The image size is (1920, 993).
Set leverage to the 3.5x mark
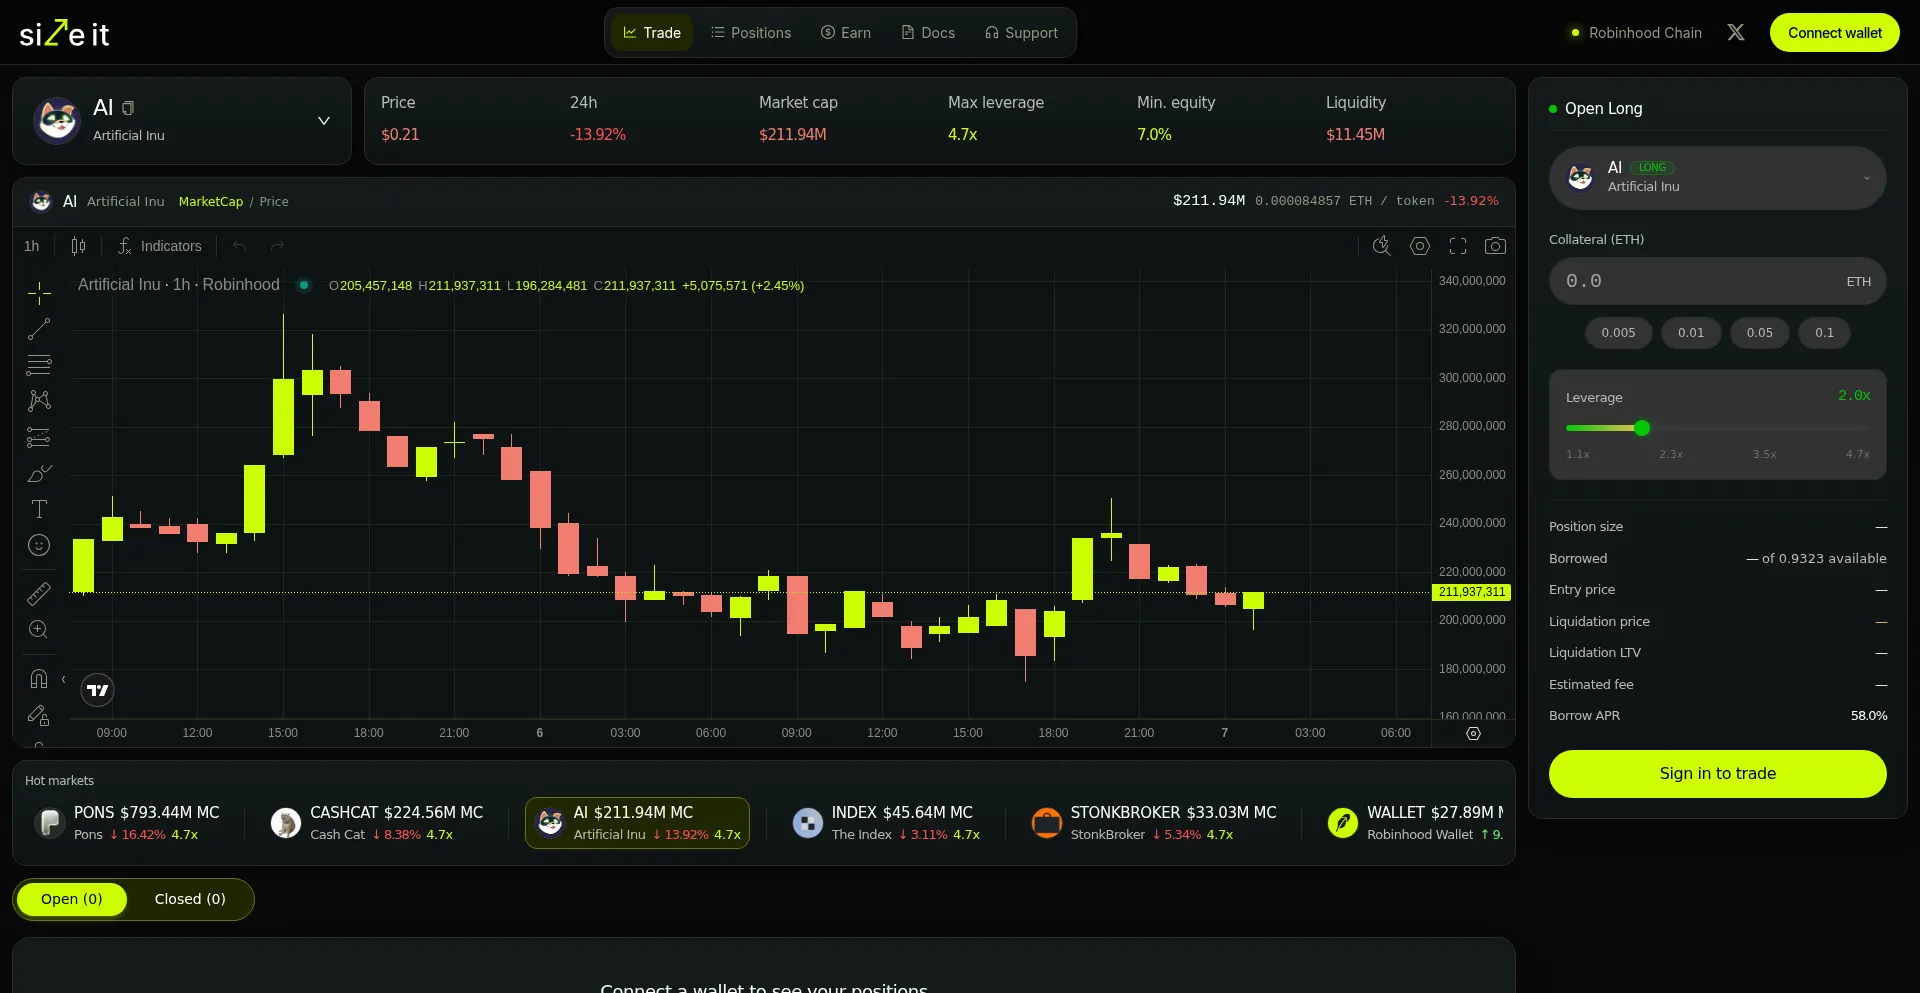1765,454
